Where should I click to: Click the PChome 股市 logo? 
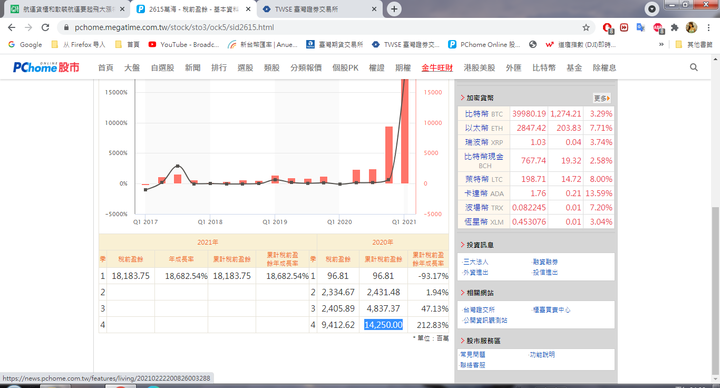pos(46,67)
